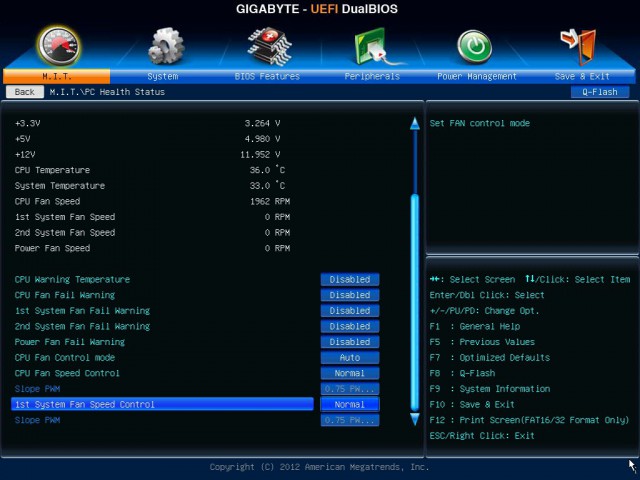Click the Save & Exit door icon
Image resolution: width=640 pixels, height=480 pixels.
click(580, 45)
